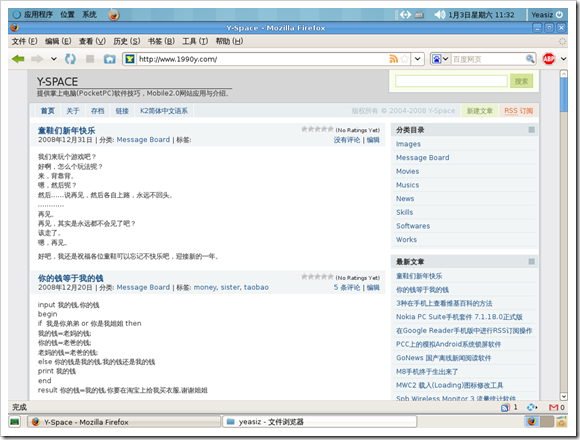Open the Movies category
580x440 pixels.
pos(407,171)
